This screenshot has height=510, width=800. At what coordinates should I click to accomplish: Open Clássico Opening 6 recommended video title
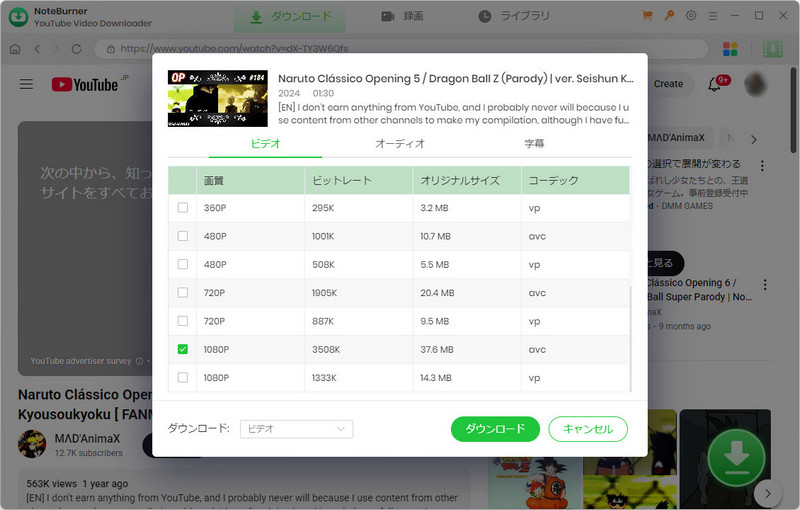click(x=699, y=290)
